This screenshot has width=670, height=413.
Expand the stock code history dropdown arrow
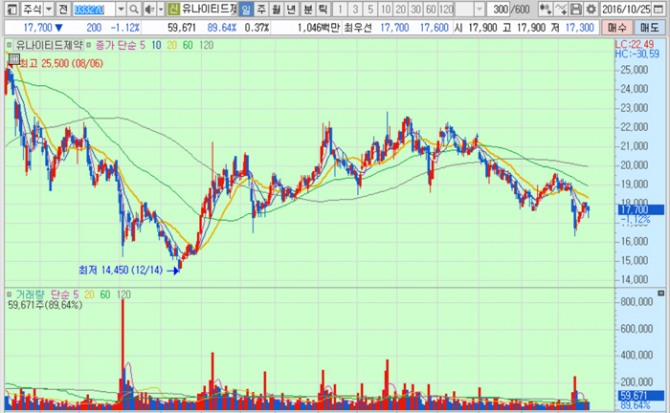[121, 9]
